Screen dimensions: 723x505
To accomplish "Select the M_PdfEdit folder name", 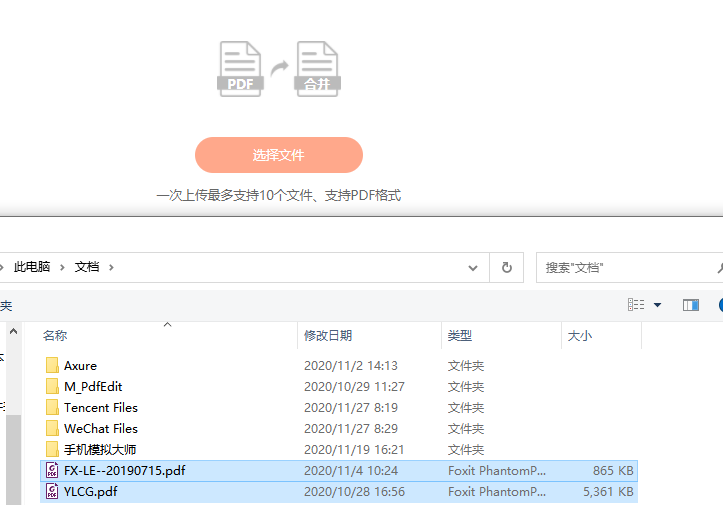I will (x=93, y=387).
